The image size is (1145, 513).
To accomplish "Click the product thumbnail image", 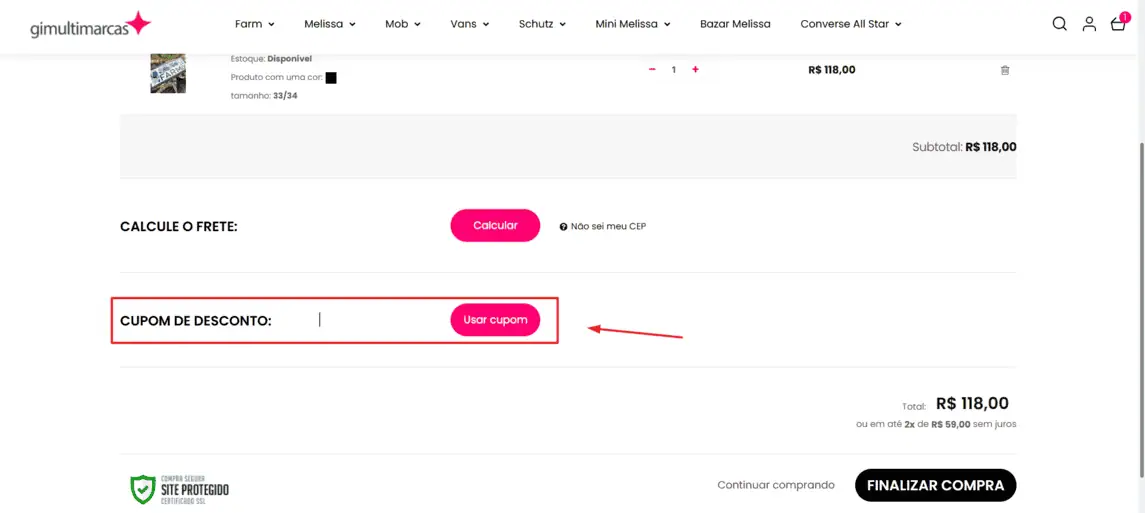I will pyautogui.click(x=168, y=73).
